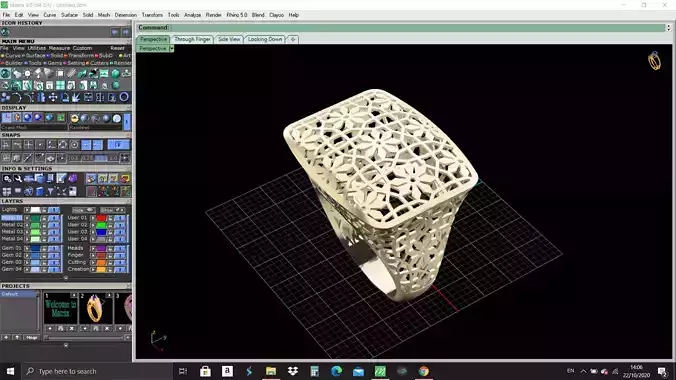676x380 pixels.
Task: Open the Surface menu in top menu bar
Action: [69, 15]
